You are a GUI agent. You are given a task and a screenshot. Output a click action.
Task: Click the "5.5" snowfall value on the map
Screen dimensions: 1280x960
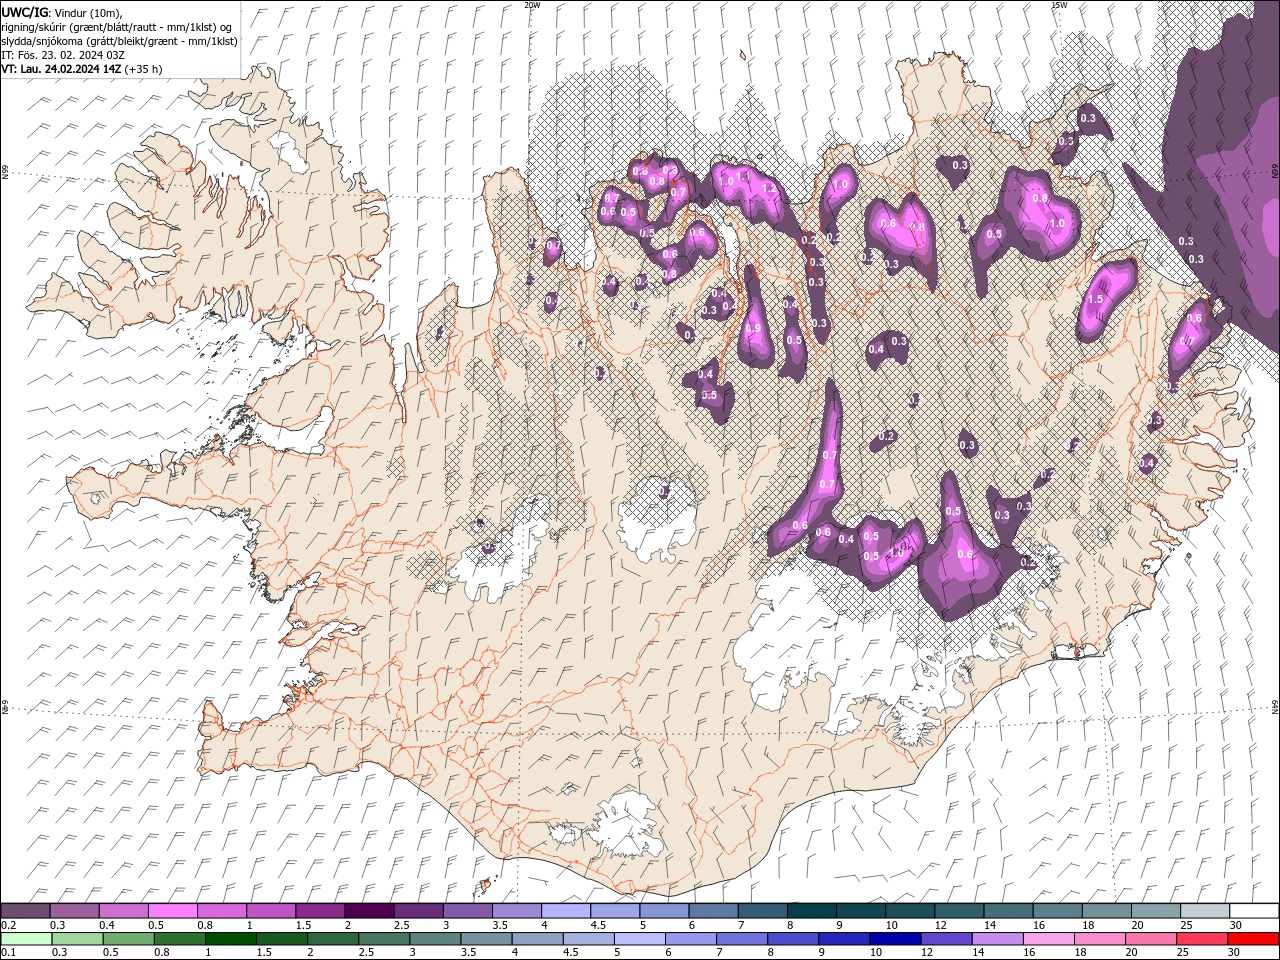click(x=710, y=396)
